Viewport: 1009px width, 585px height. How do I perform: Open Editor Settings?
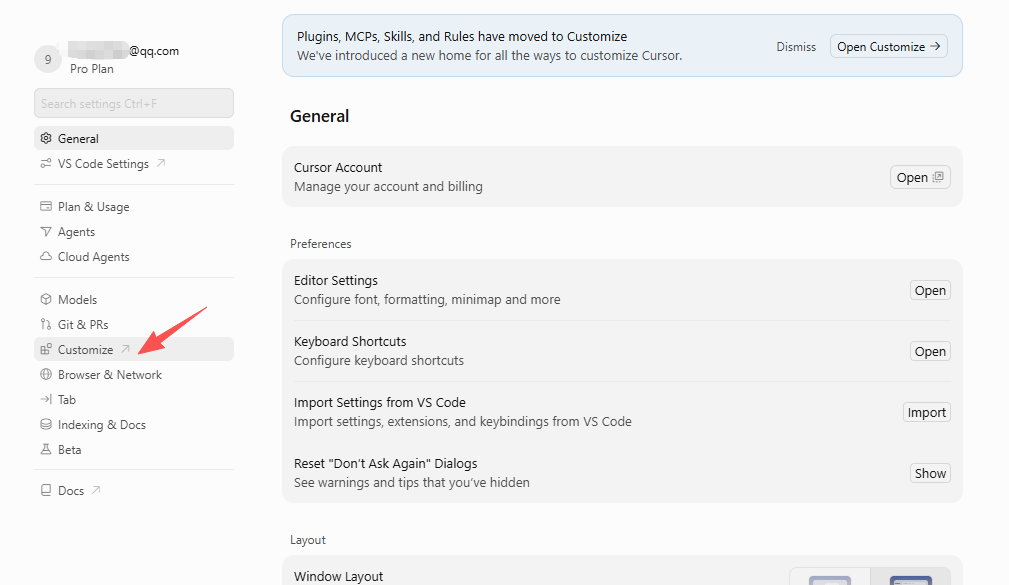930,290
